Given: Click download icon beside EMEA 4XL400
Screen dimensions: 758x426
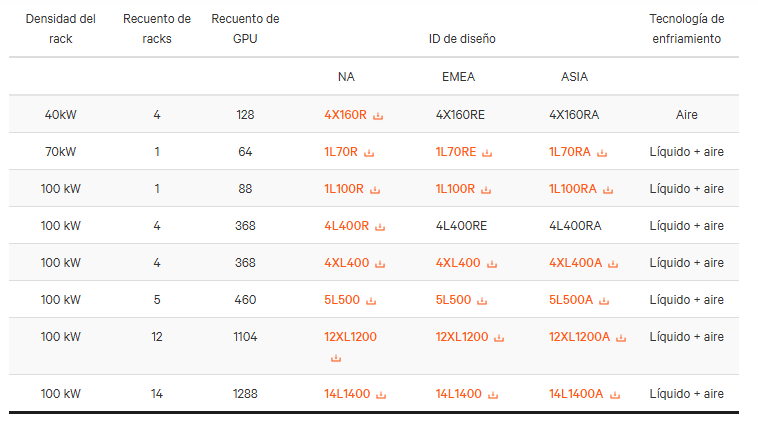Looking at the screenshot, I should [x=492, y=264].
